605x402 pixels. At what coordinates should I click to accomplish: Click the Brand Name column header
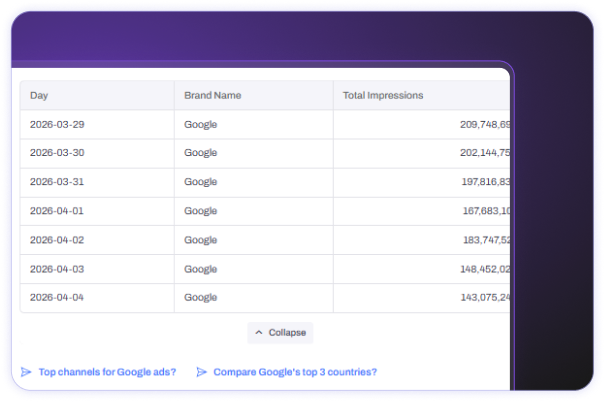212,96
